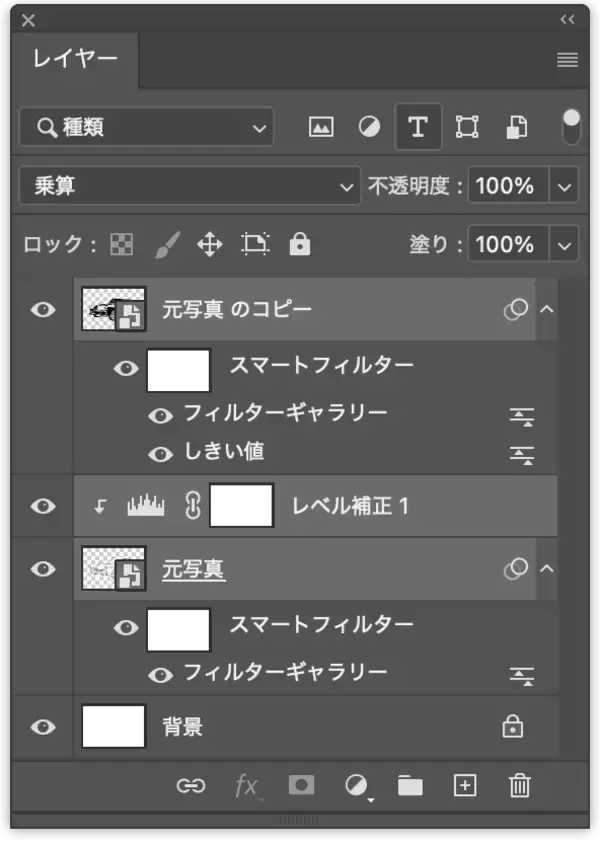Select the underlined 元写真 layer name
This screenshot has width=600, height=843.
click(x=194, y=569)
